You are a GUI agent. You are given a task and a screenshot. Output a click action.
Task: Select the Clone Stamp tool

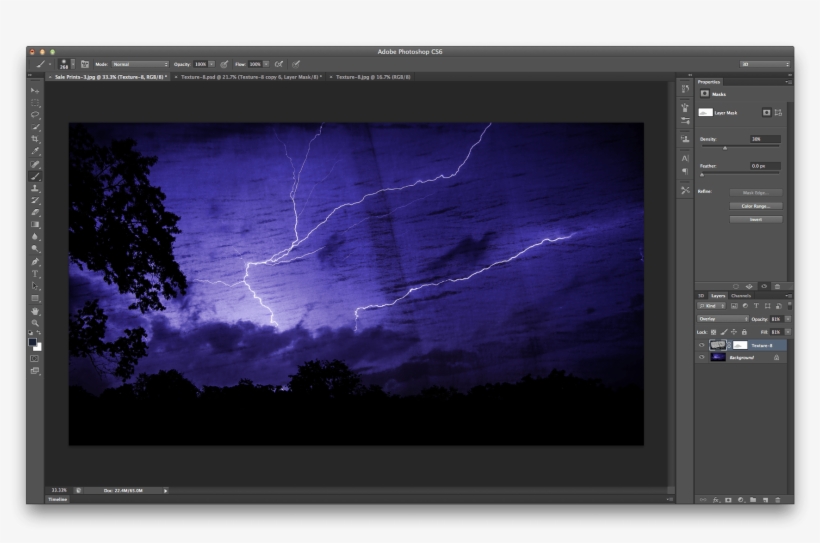tap(35, 188)
